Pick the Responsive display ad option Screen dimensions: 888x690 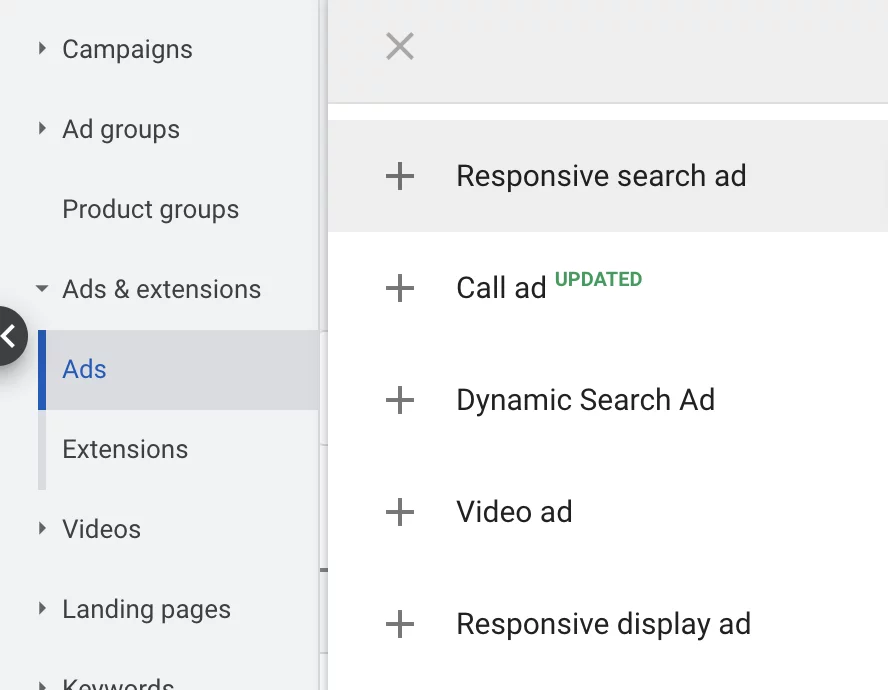pos(603,624)
